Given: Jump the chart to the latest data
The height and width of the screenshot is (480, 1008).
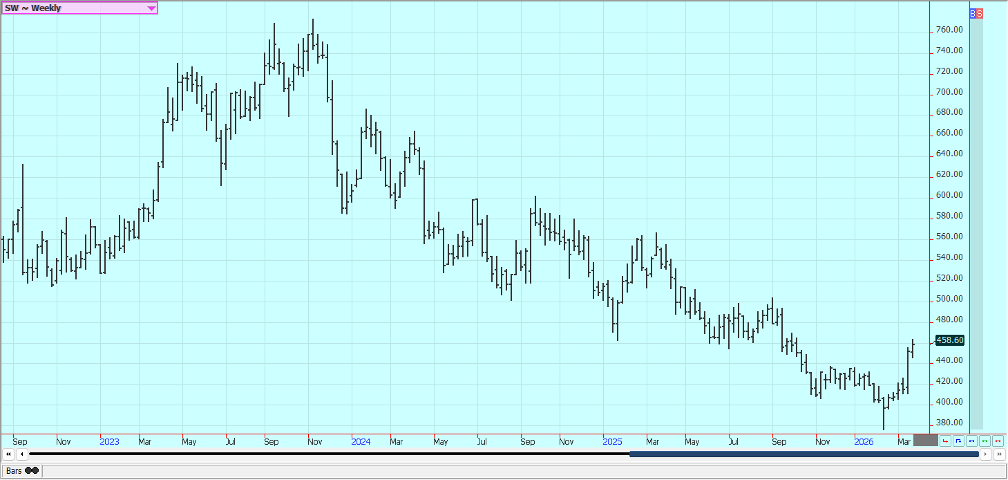Looking at the screenshot, I should click(x=998, y=455).
